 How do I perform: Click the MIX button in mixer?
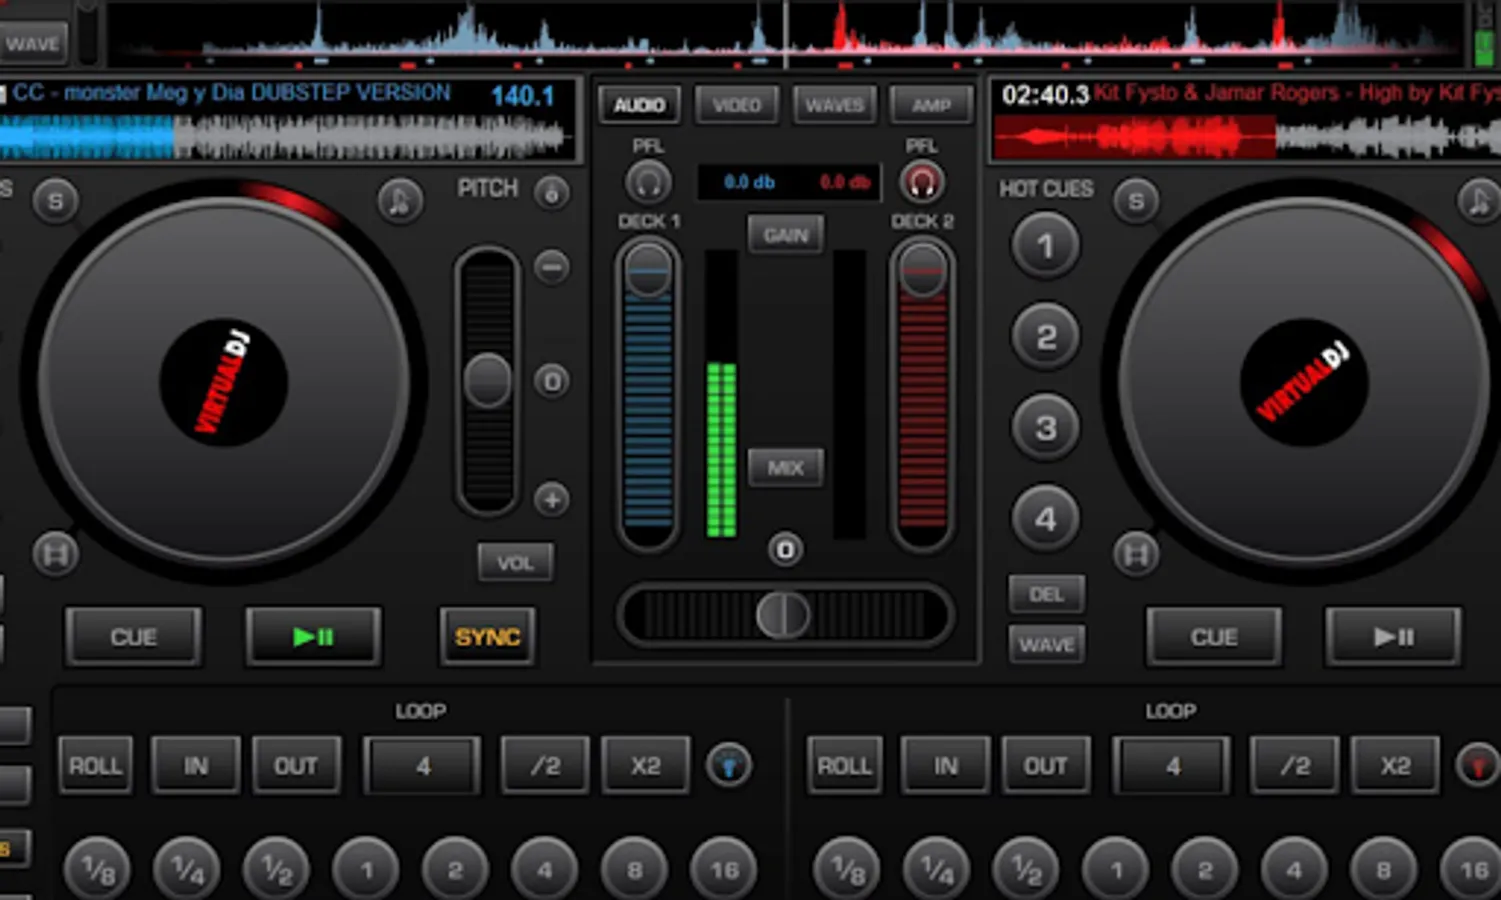click(x=786, y=467)
